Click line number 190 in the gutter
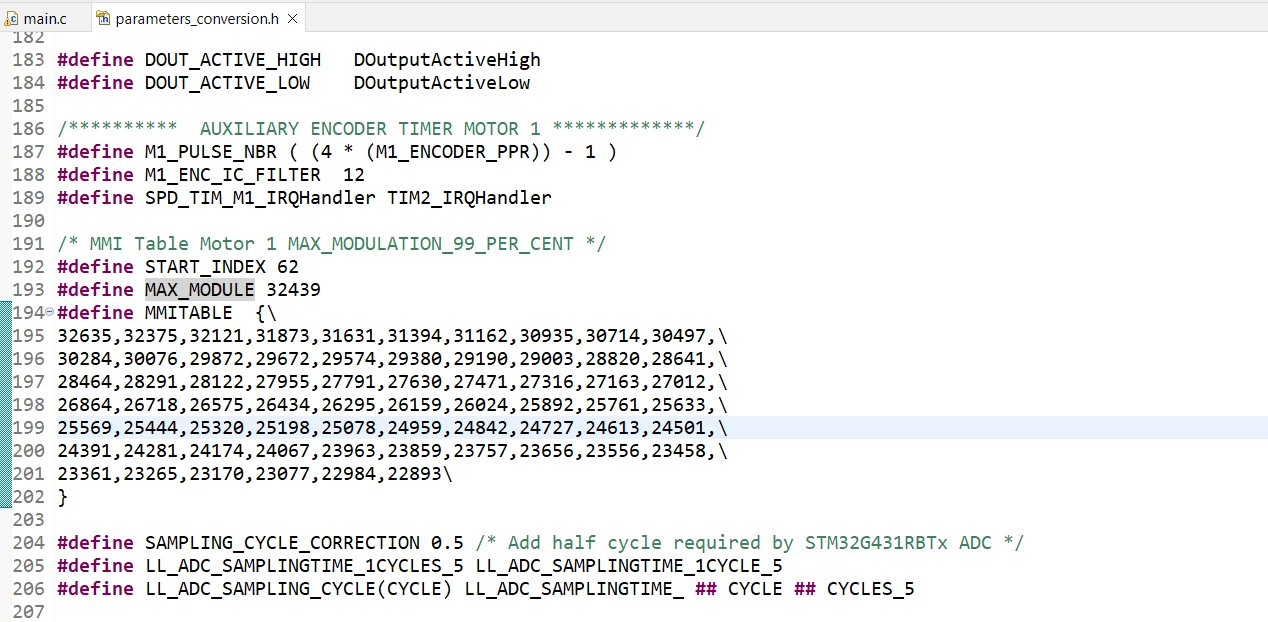 (29, 220)
